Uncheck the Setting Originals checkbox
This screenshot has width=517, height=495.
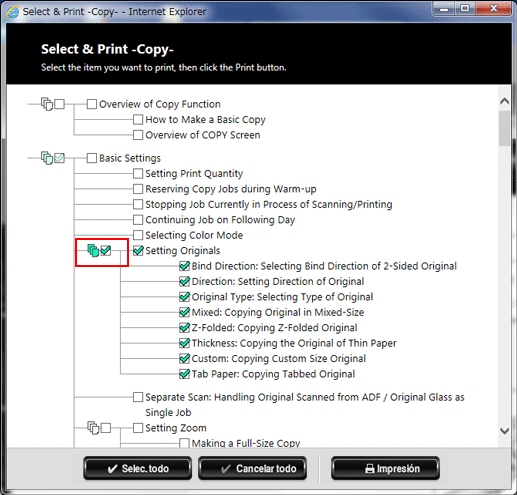pyautogui.click(x=138, y=250)
